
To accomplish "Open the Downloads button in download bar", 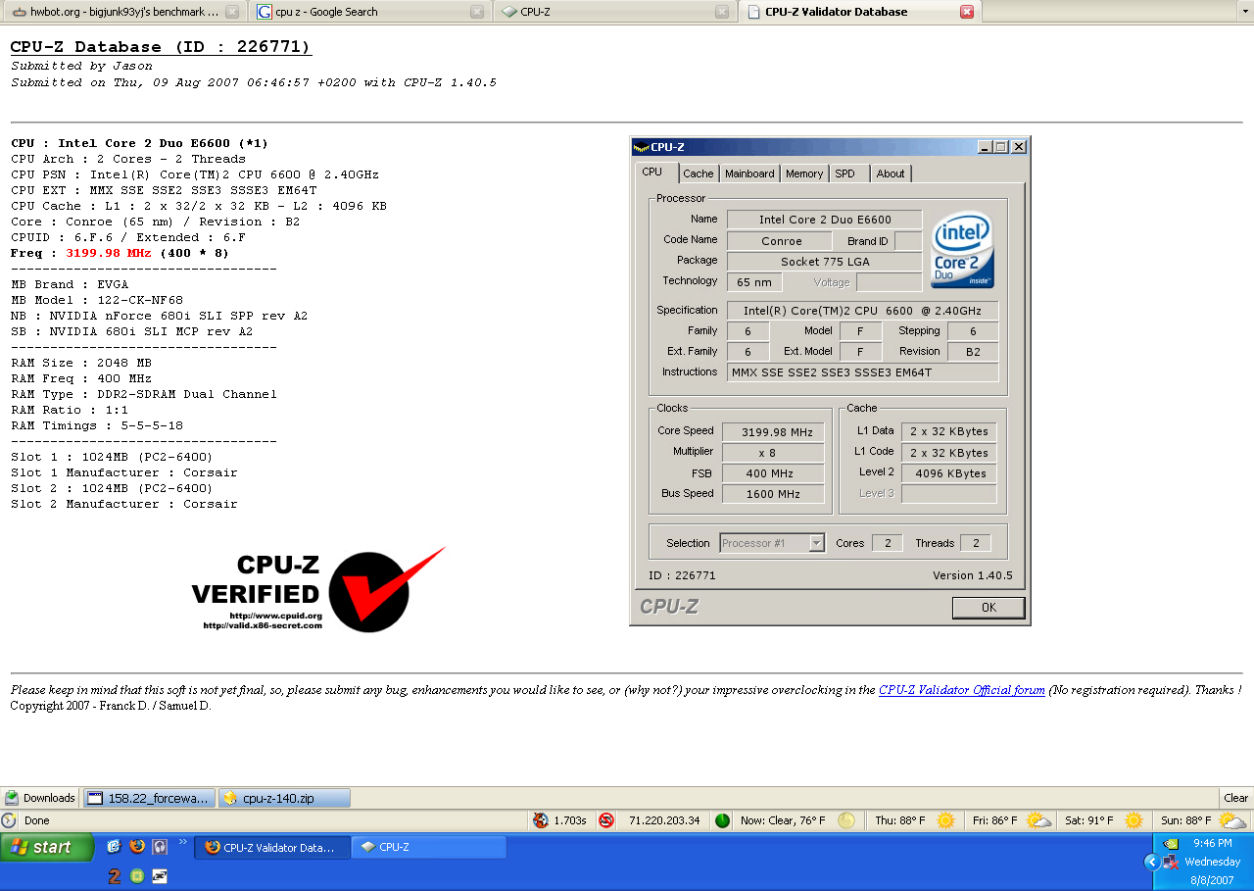I will point(41,798).
